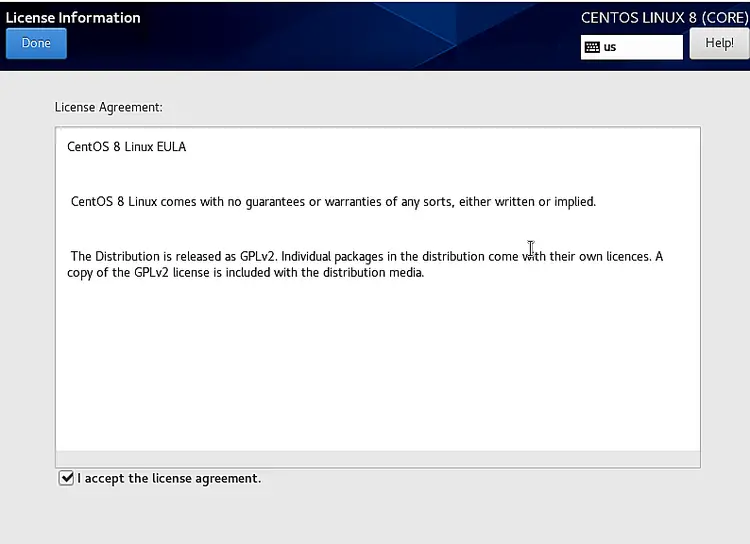750x544 pixels.
Task: Click the word "implied" in the warranty sentence
Action: click(573, 202)
